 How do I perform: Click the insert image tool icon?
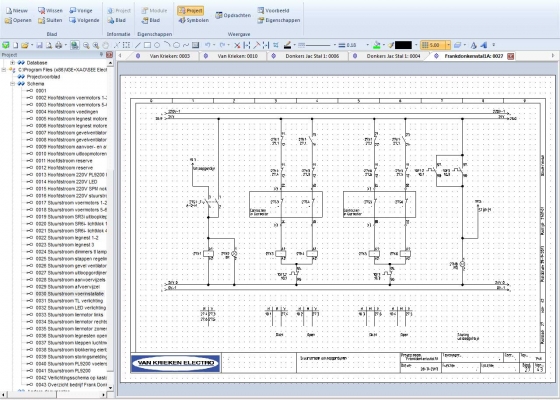pos(195,45)
